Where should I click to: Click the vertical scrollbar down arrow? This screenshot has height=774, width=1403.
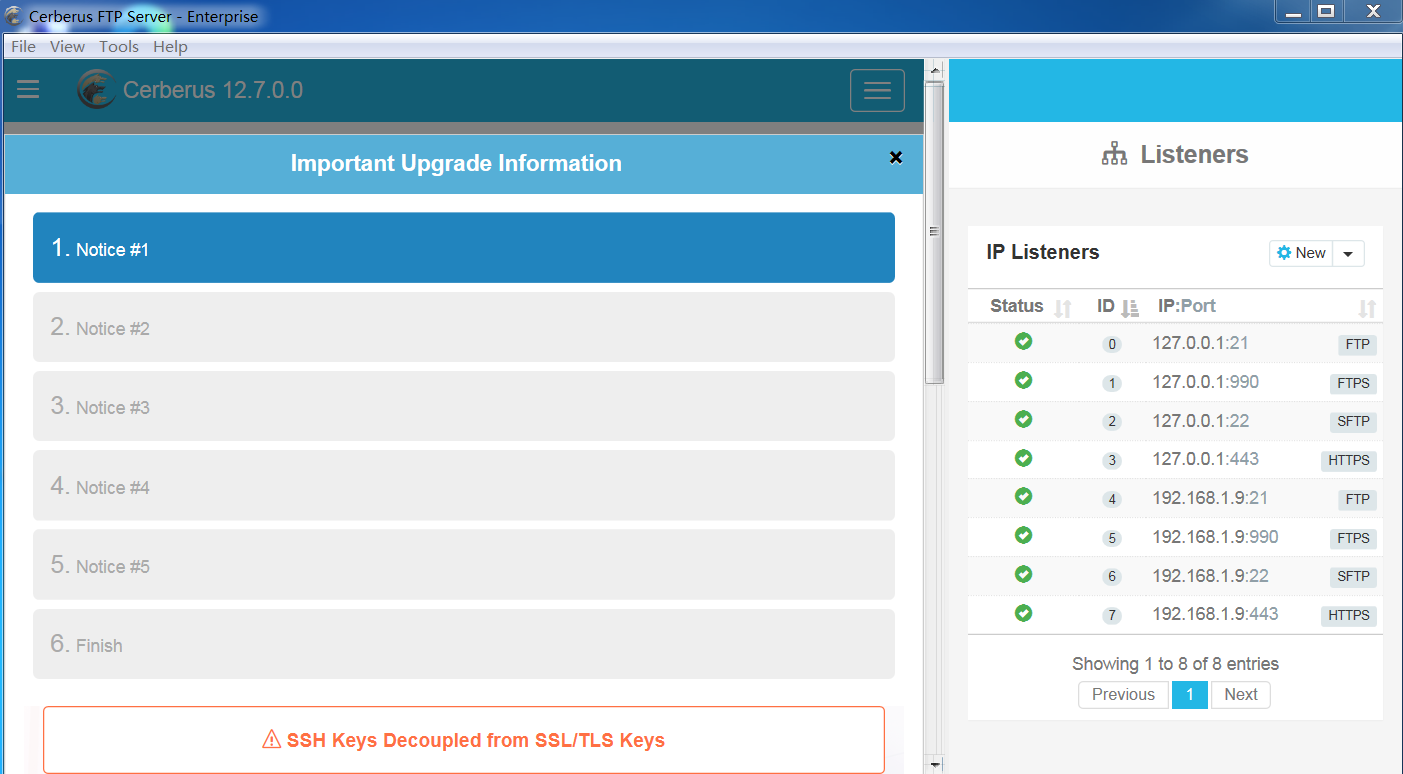(935, 764)
